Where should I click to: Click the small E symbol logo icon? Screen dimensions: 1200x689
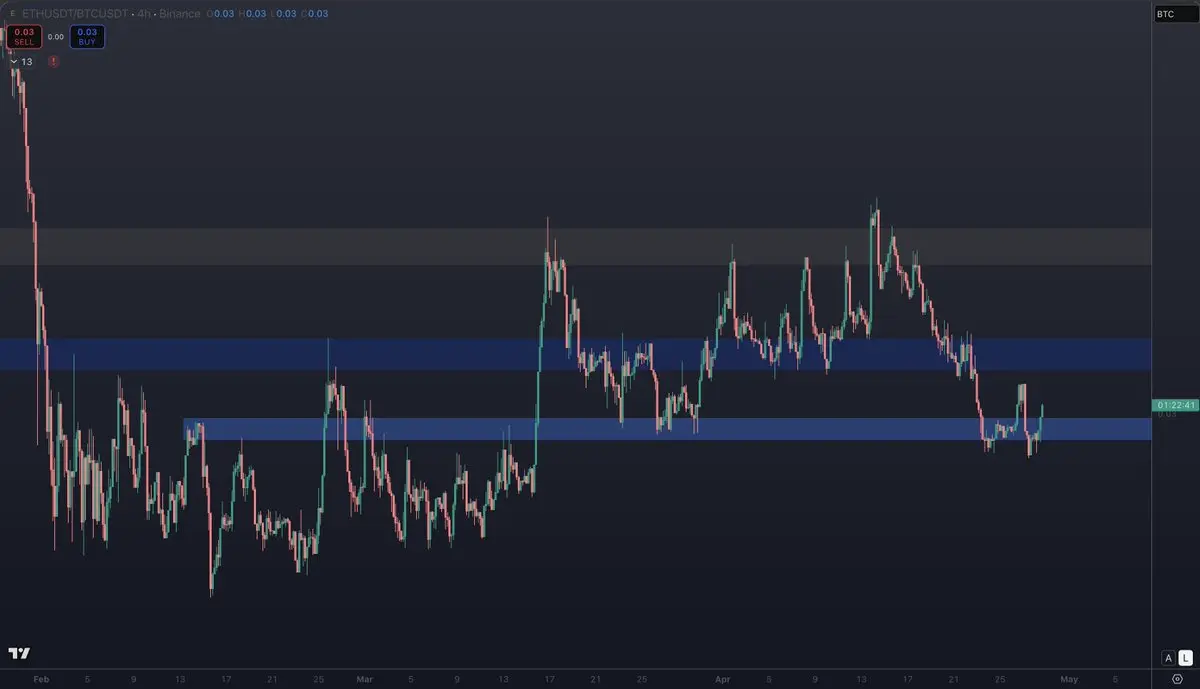click(x=12, y=14)
